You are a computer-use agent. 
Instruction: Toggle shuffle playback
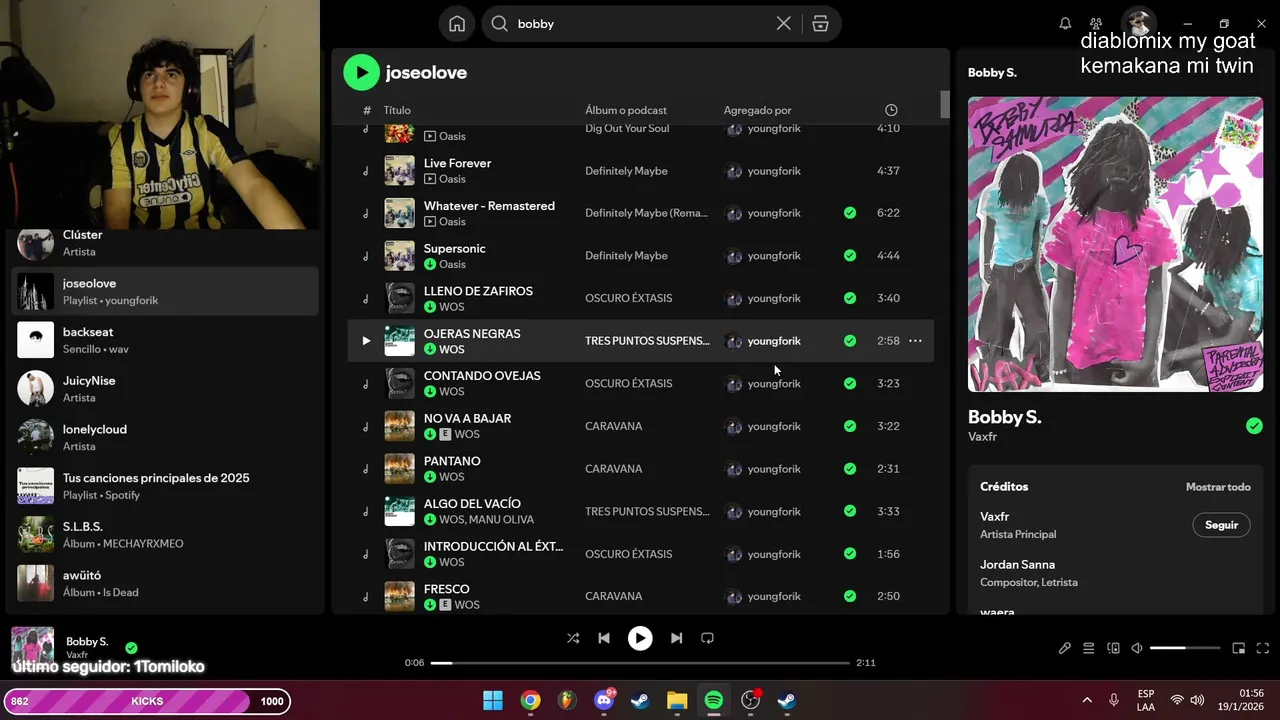coord(573,638)
